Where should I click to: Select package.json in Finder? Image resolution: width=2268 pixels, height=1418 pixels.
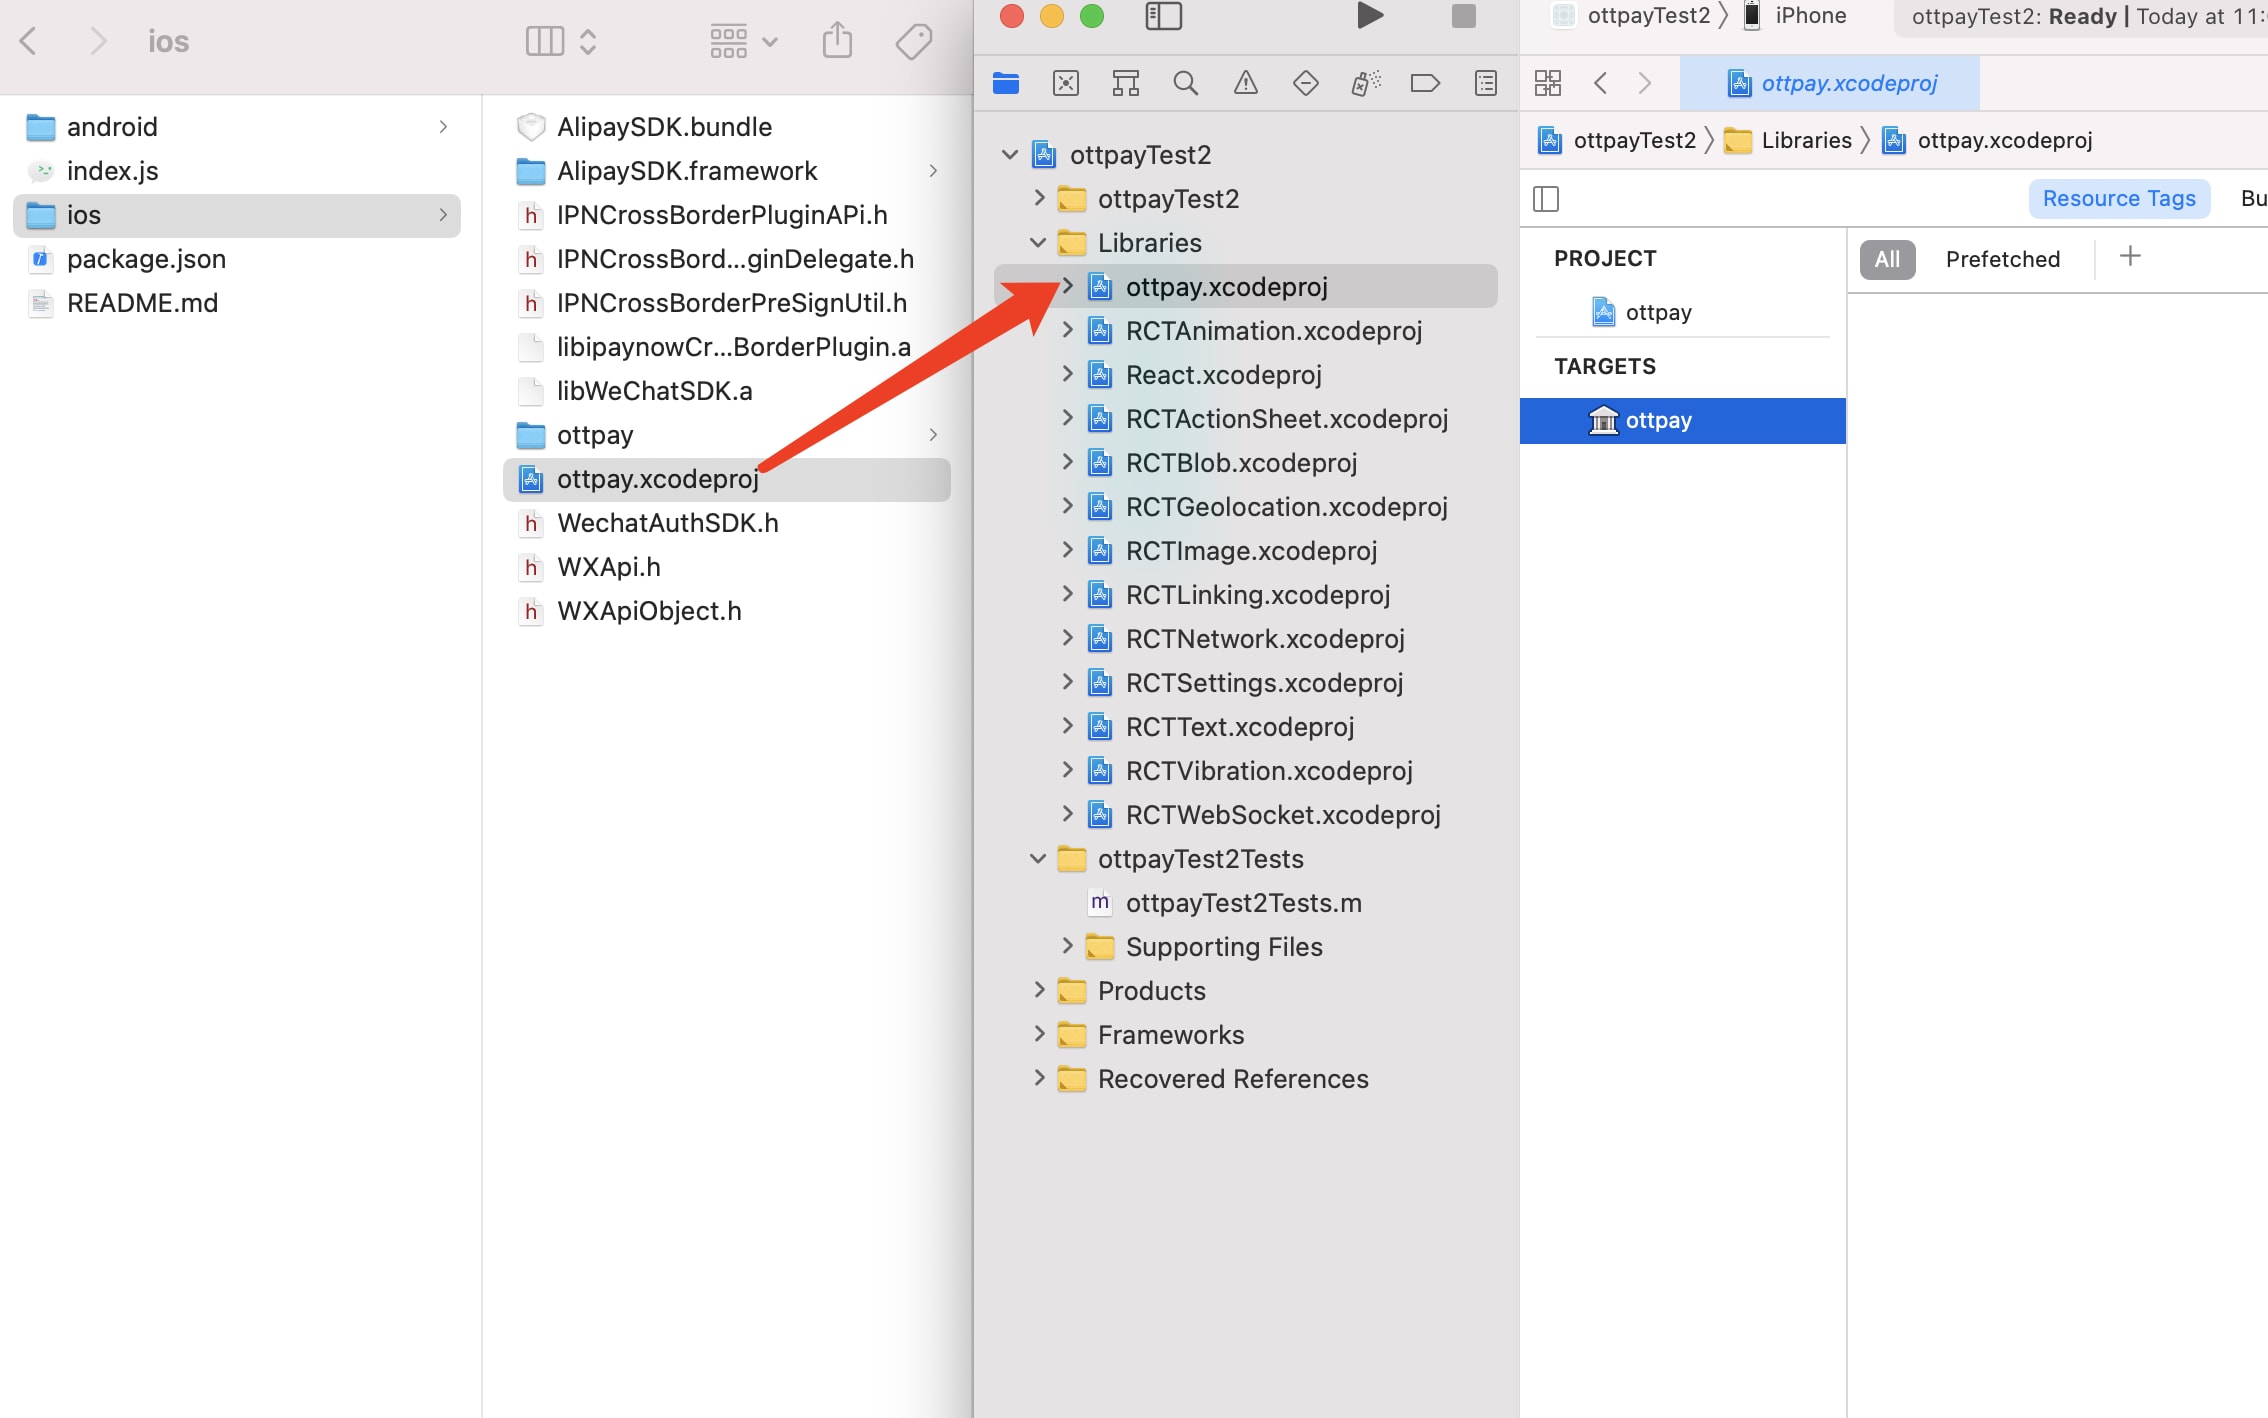pyautogui.click(x=237, y=259)
